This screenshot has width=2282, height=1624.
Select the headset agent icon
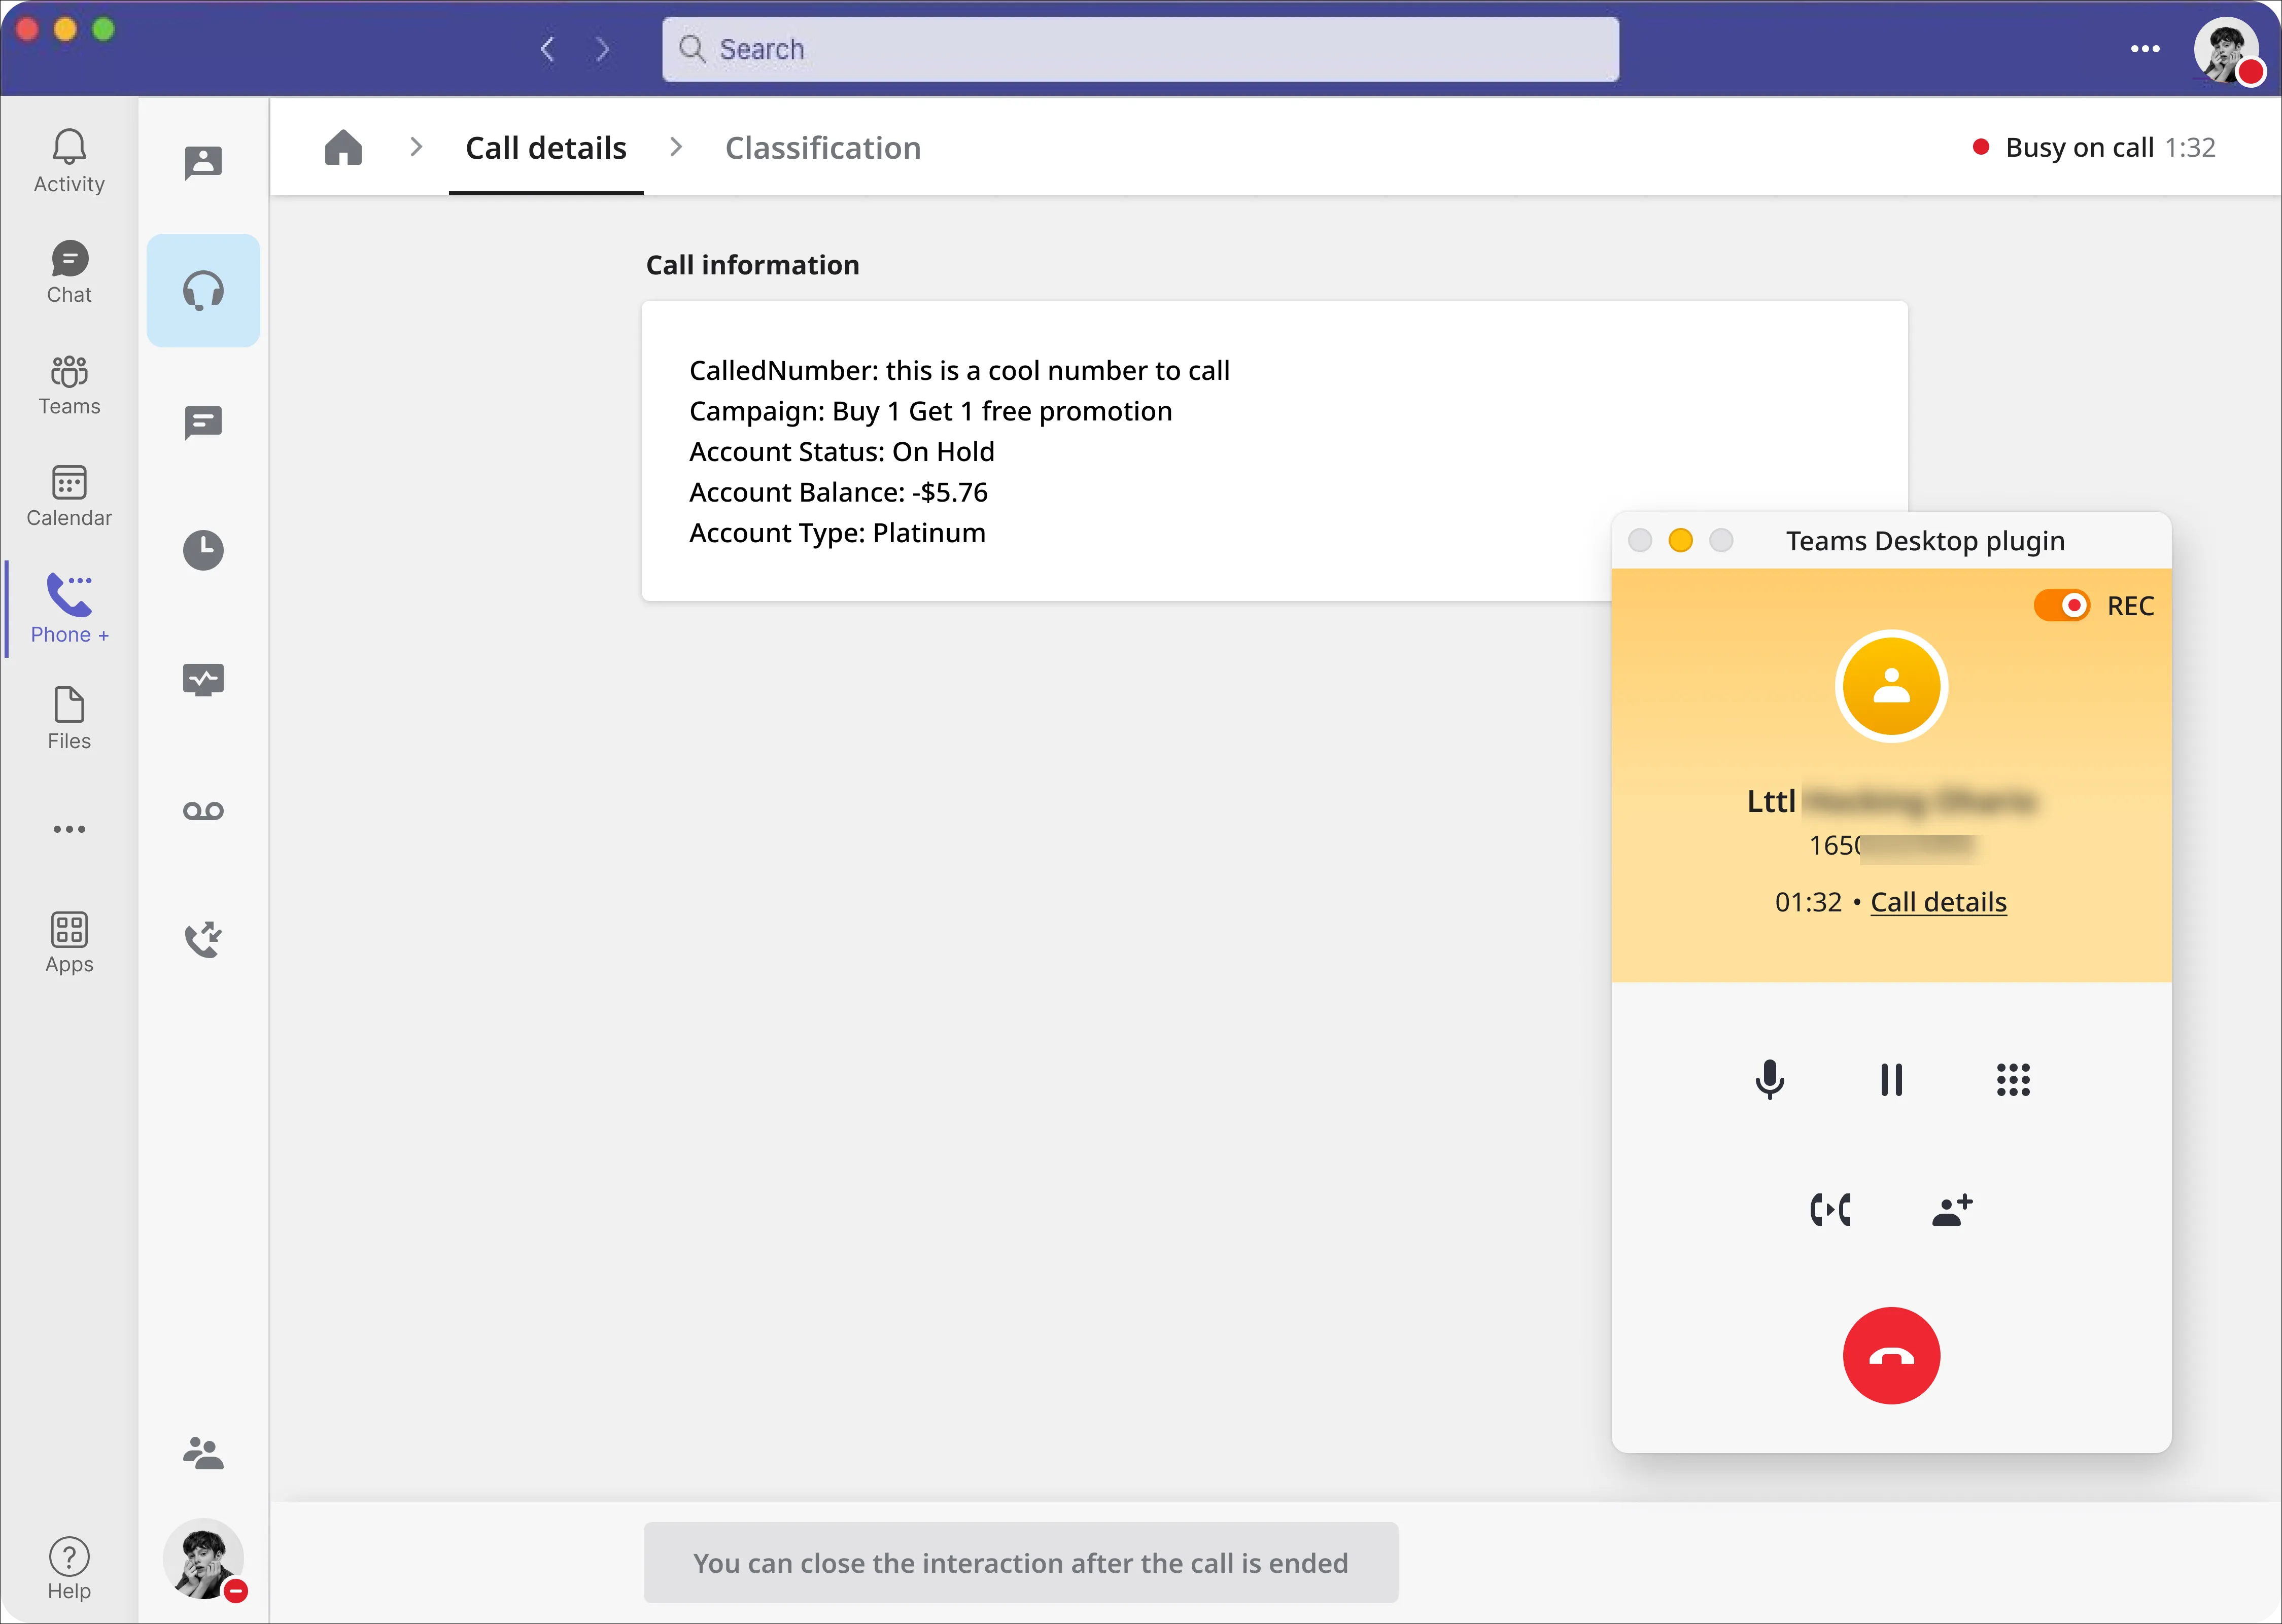203,291
